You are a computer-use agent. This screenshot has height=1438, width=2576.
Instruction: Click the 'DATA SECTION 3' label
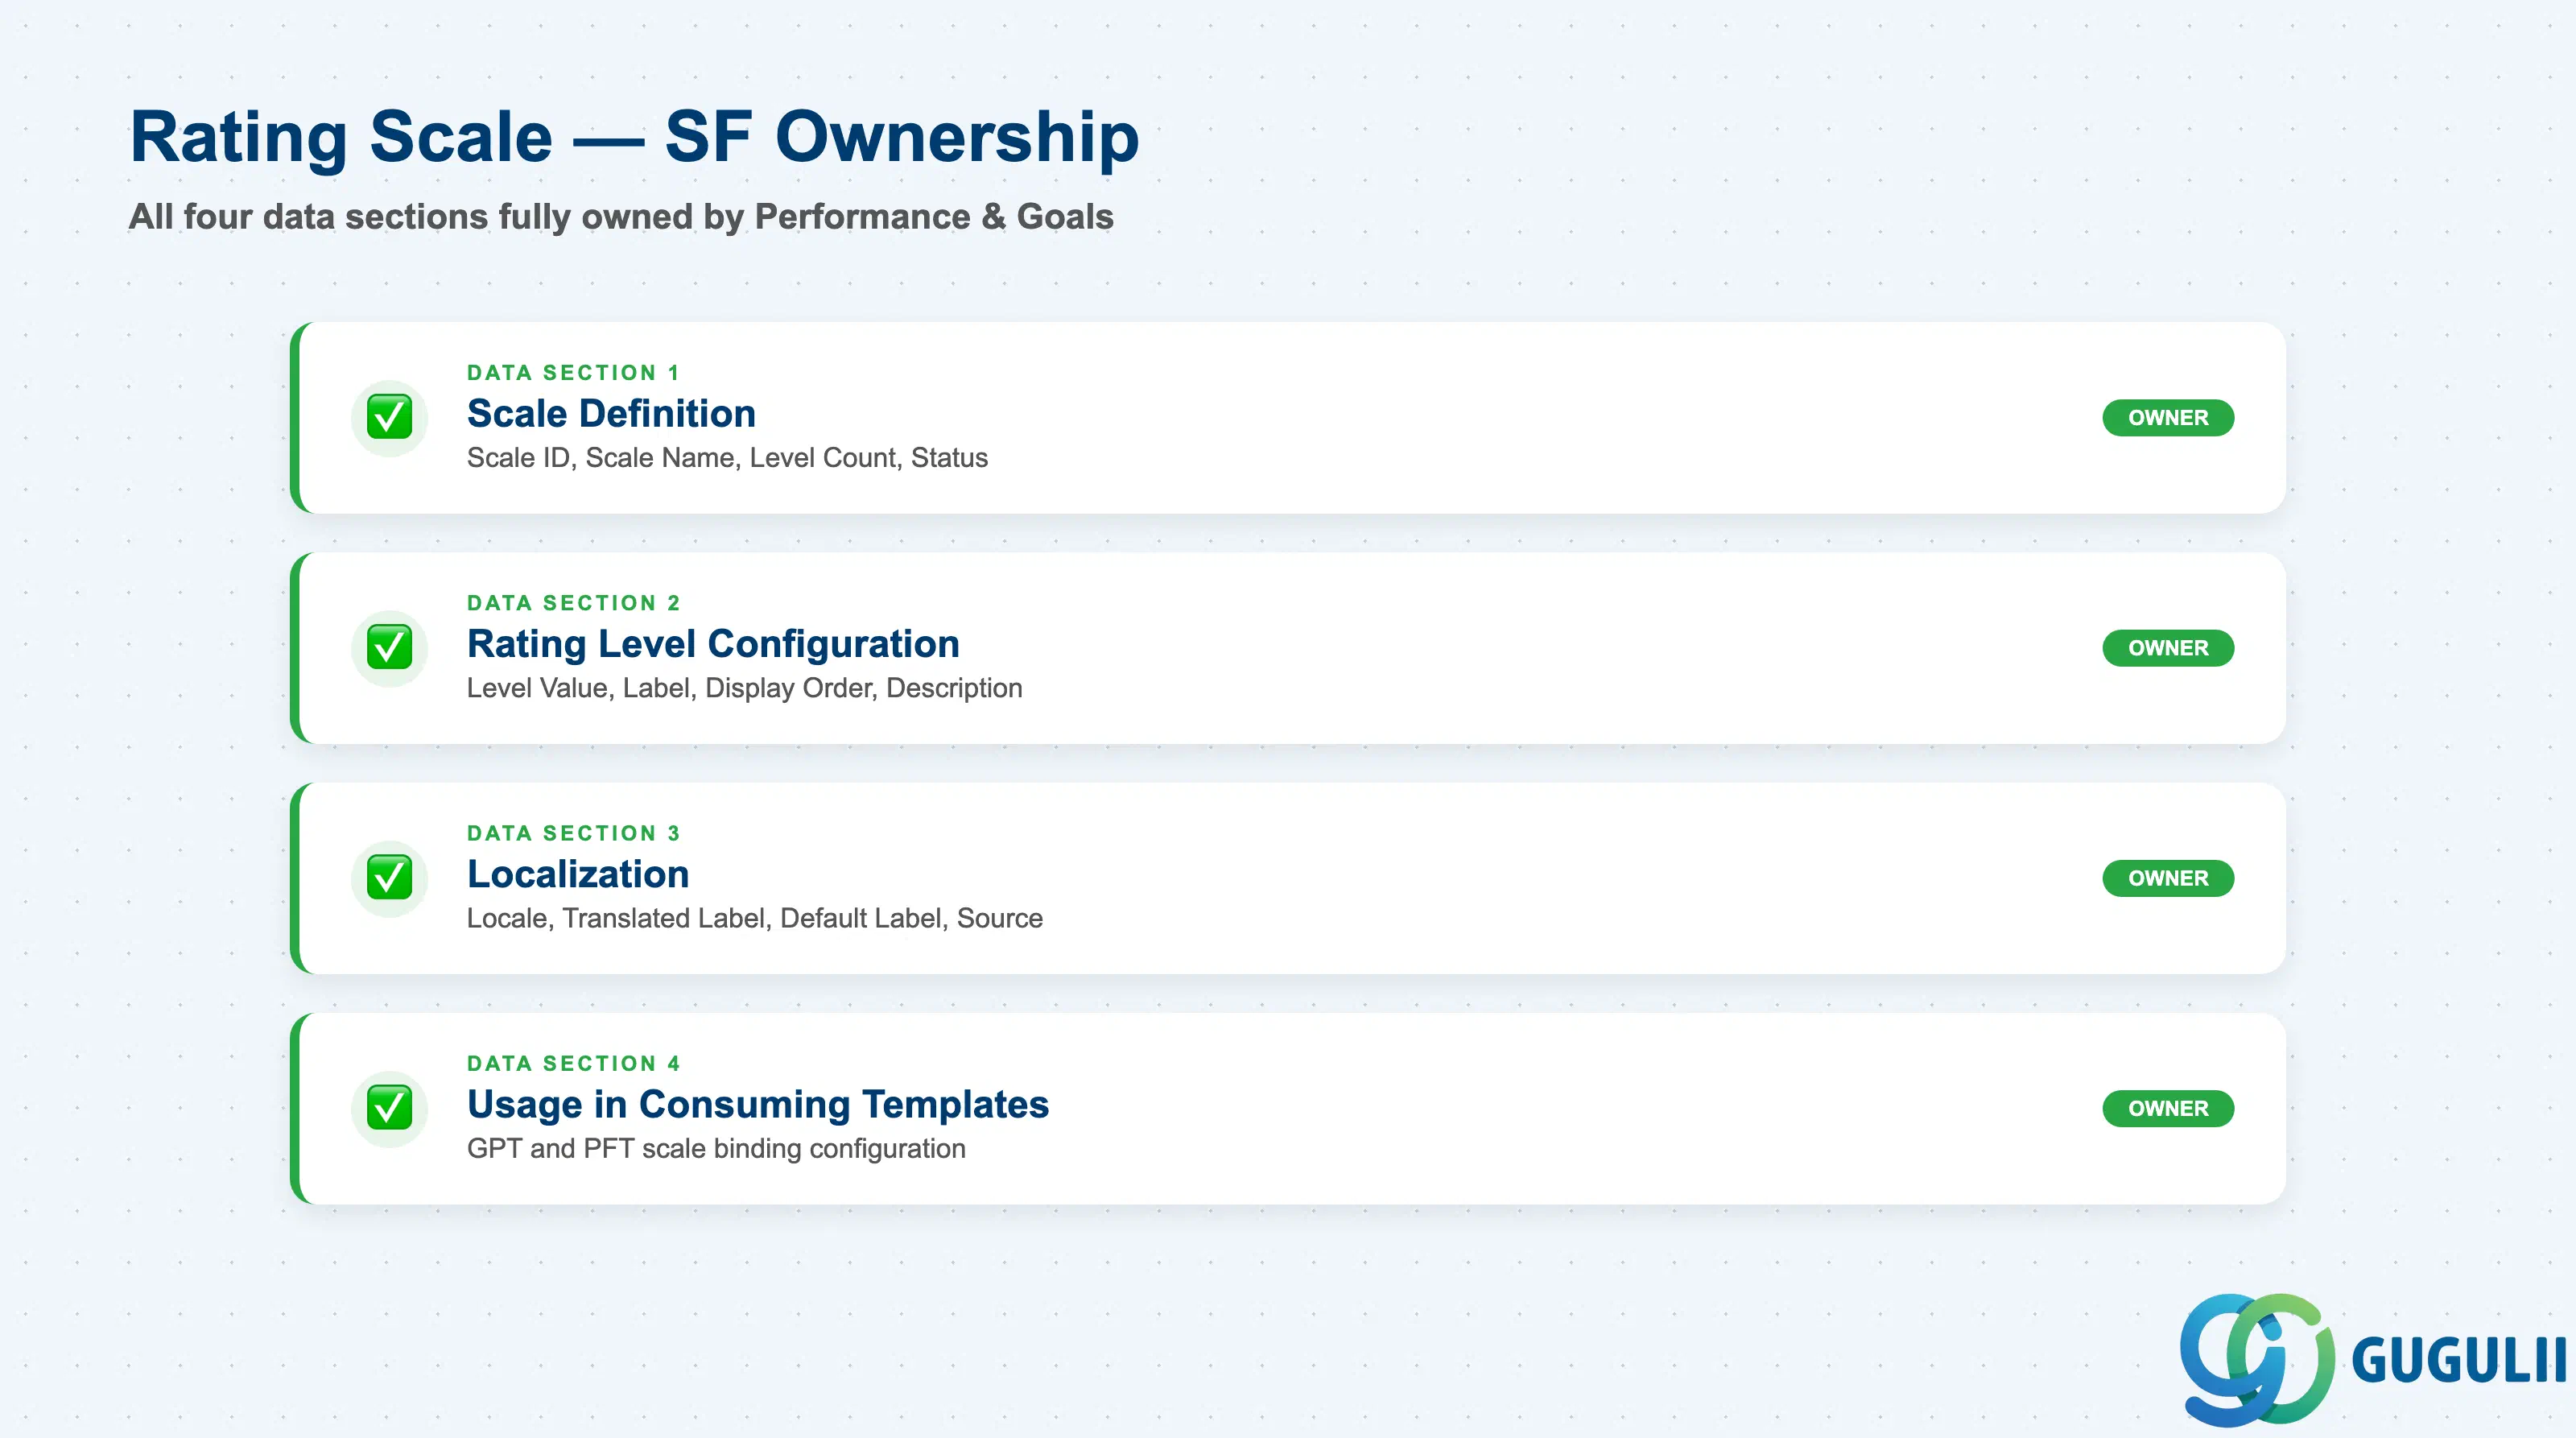click(573, 833)
